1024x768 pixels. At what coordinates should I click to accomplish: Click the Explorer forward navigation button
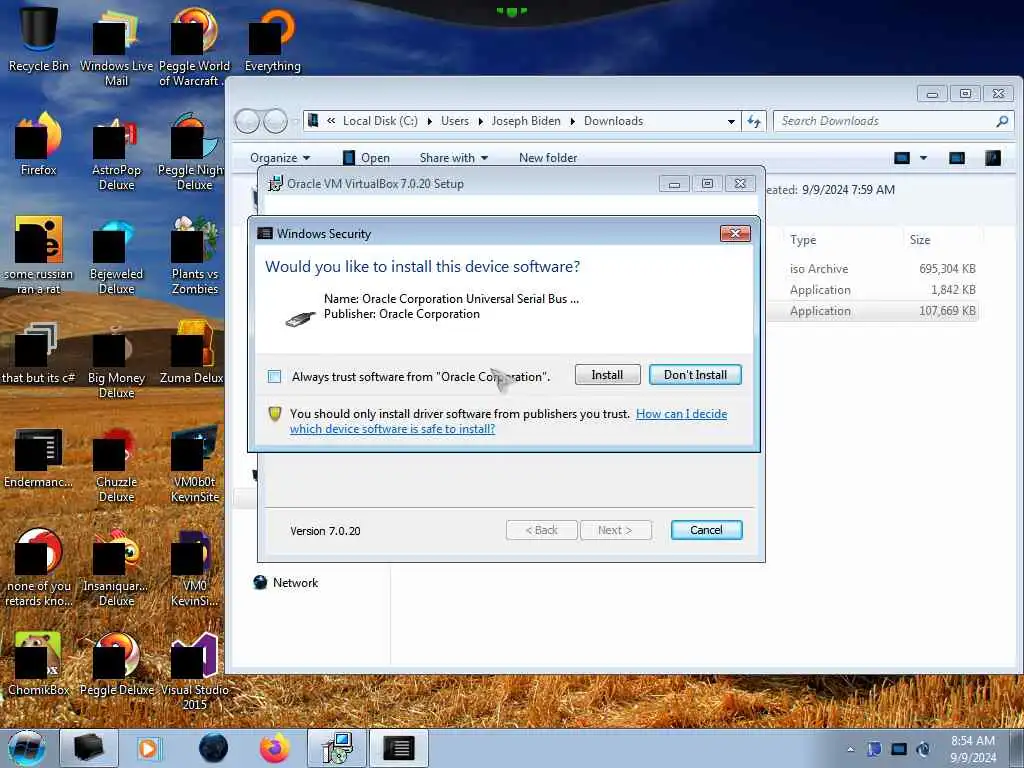click(x=275, y=121)
